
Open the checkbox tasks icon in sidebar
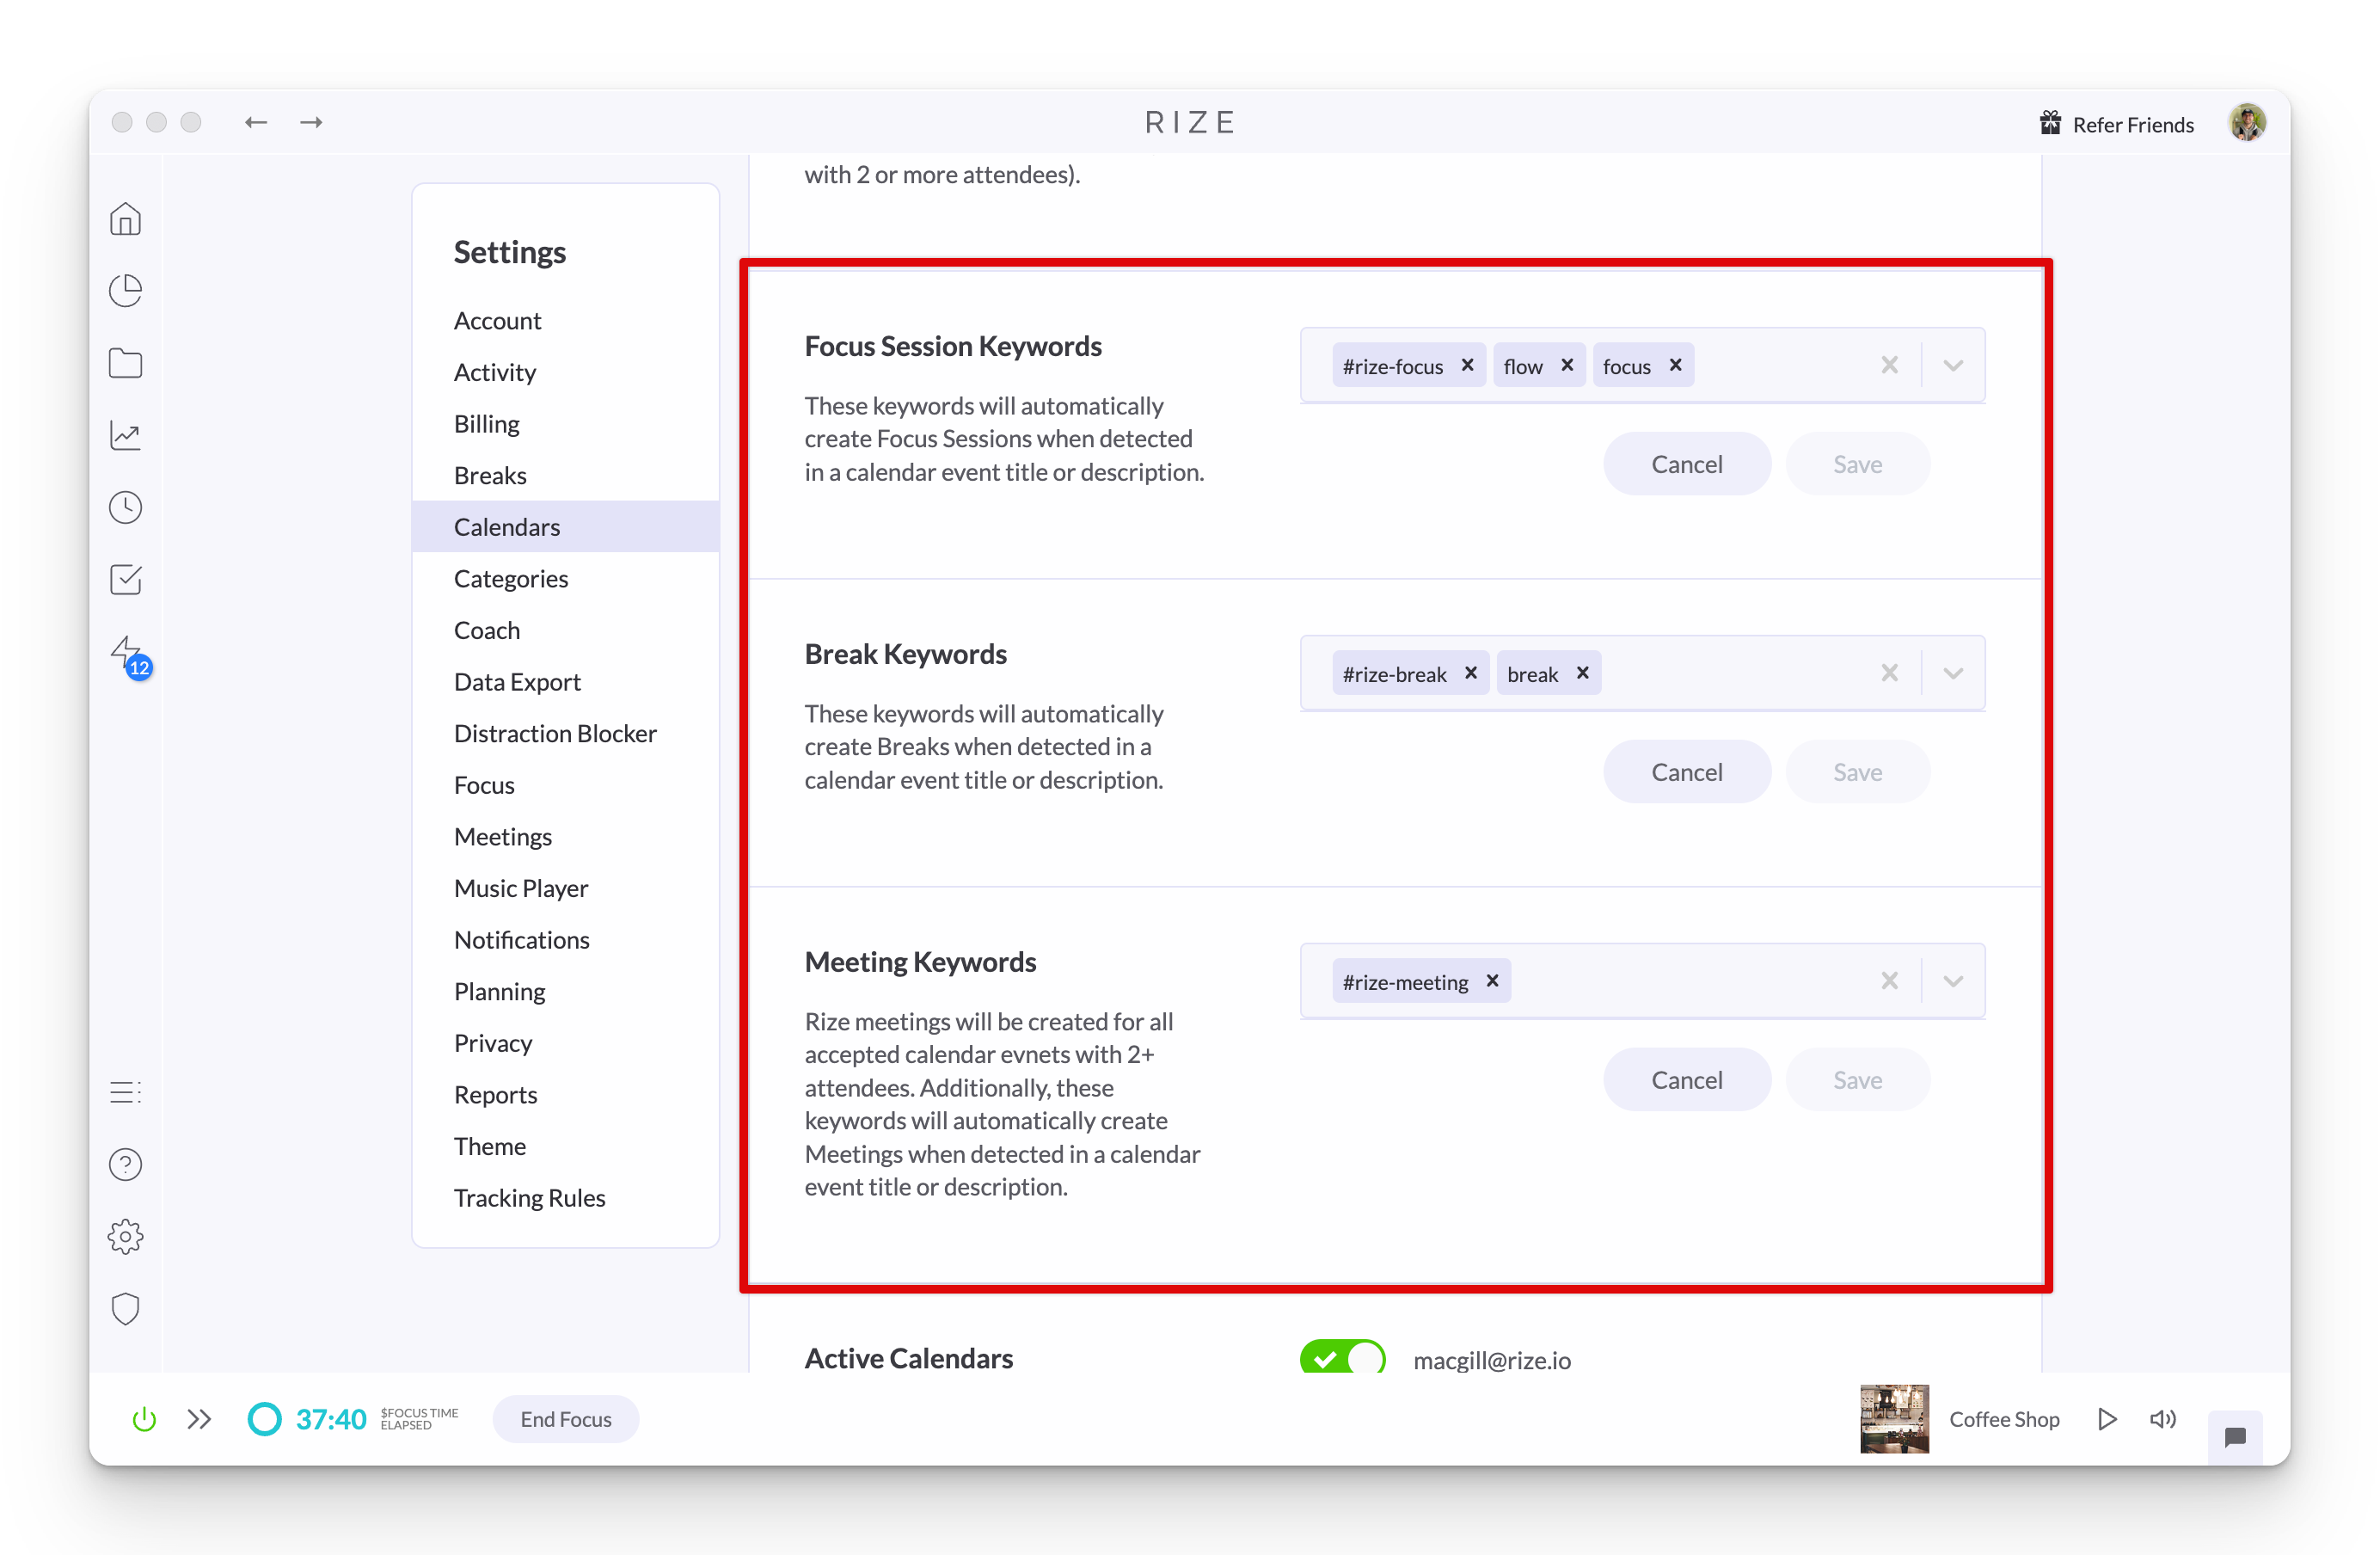coord(125,579)
